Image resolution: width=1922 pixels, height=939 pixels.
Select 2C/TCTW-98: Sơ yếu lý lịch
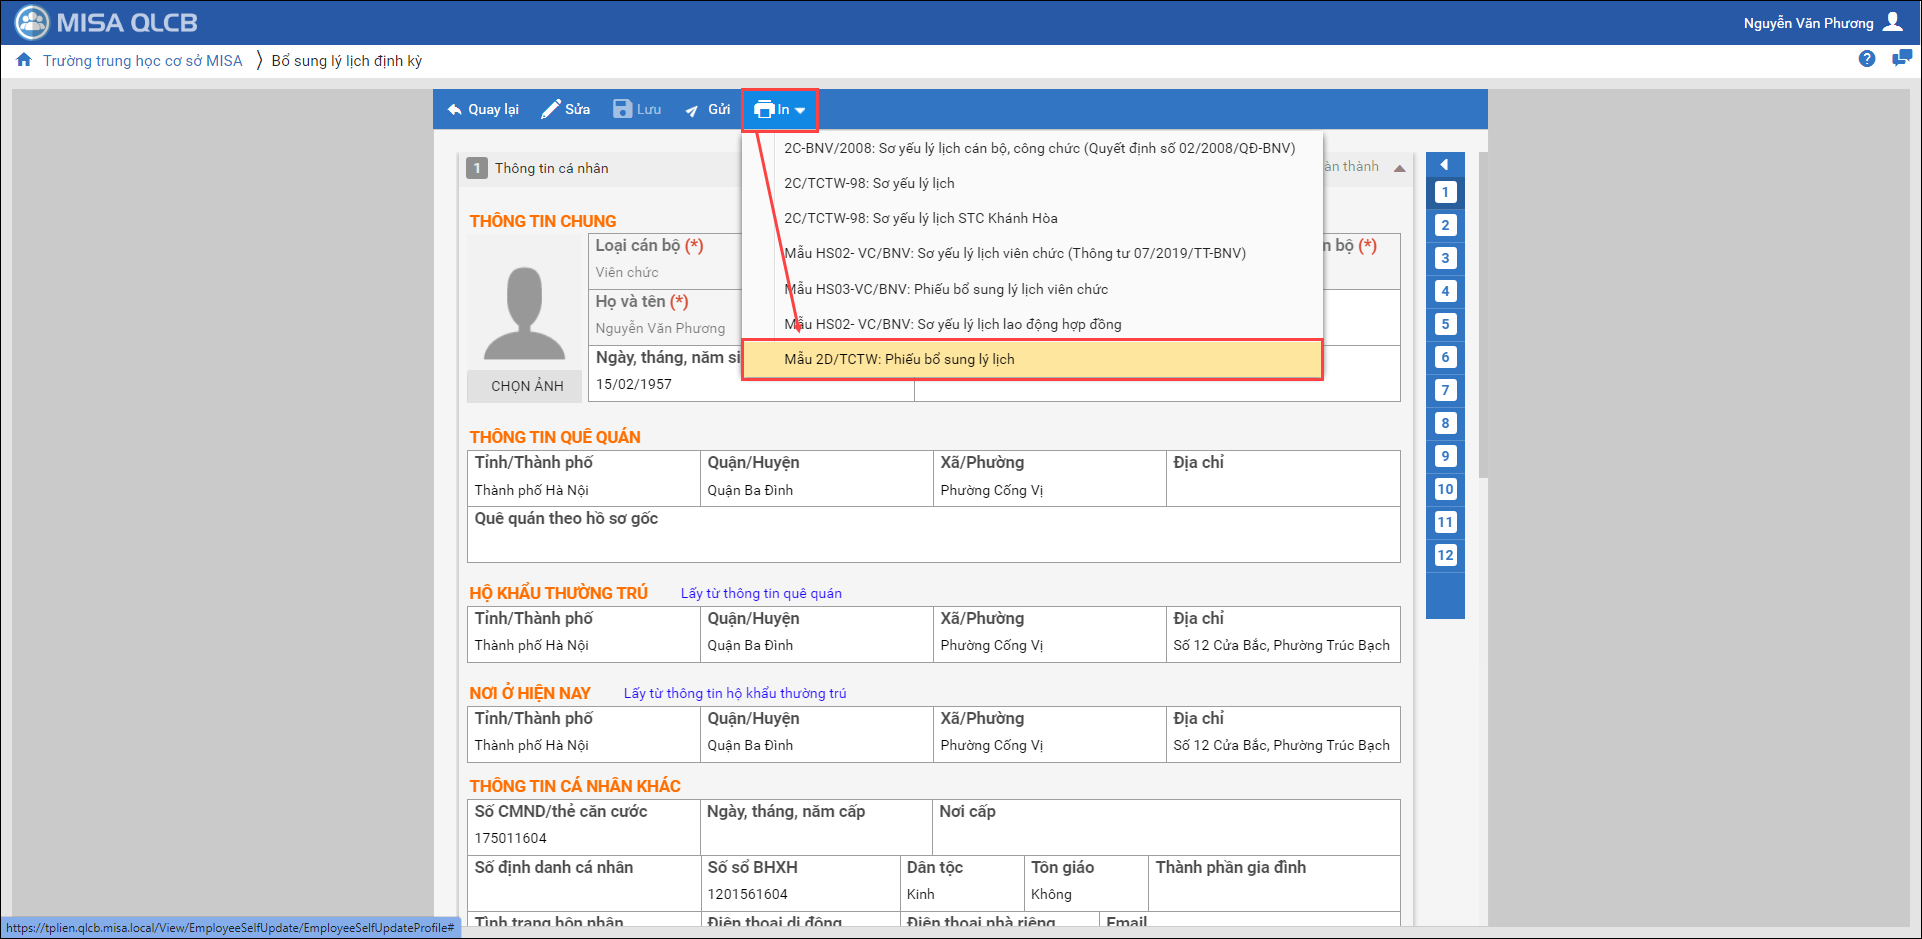tap(869, 183)
